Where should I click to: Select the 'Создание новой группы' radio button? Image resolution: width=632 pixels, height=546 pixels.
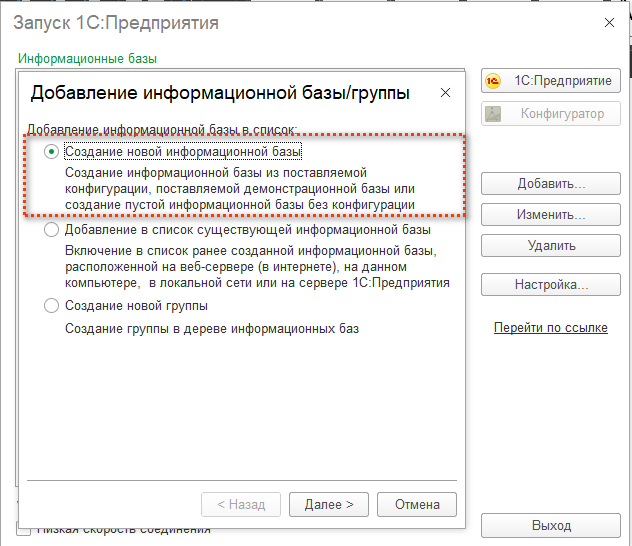pos(51,305)
